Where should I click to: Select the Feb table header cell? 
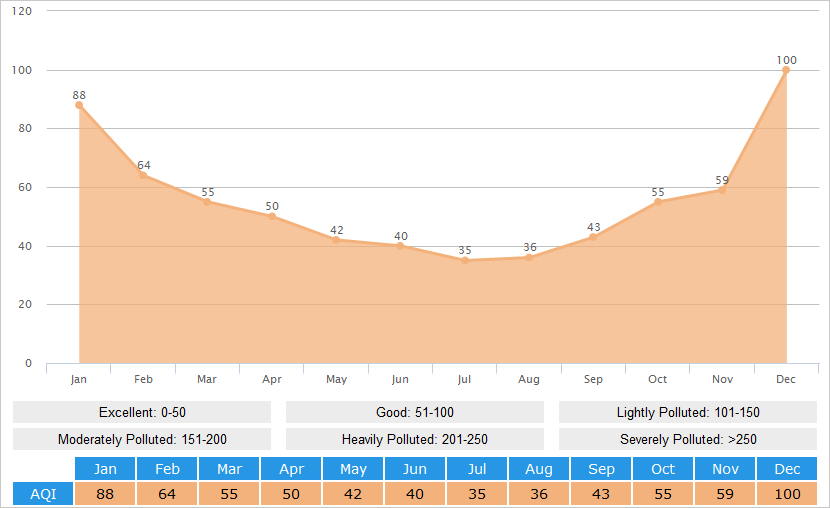coord(167,469)
